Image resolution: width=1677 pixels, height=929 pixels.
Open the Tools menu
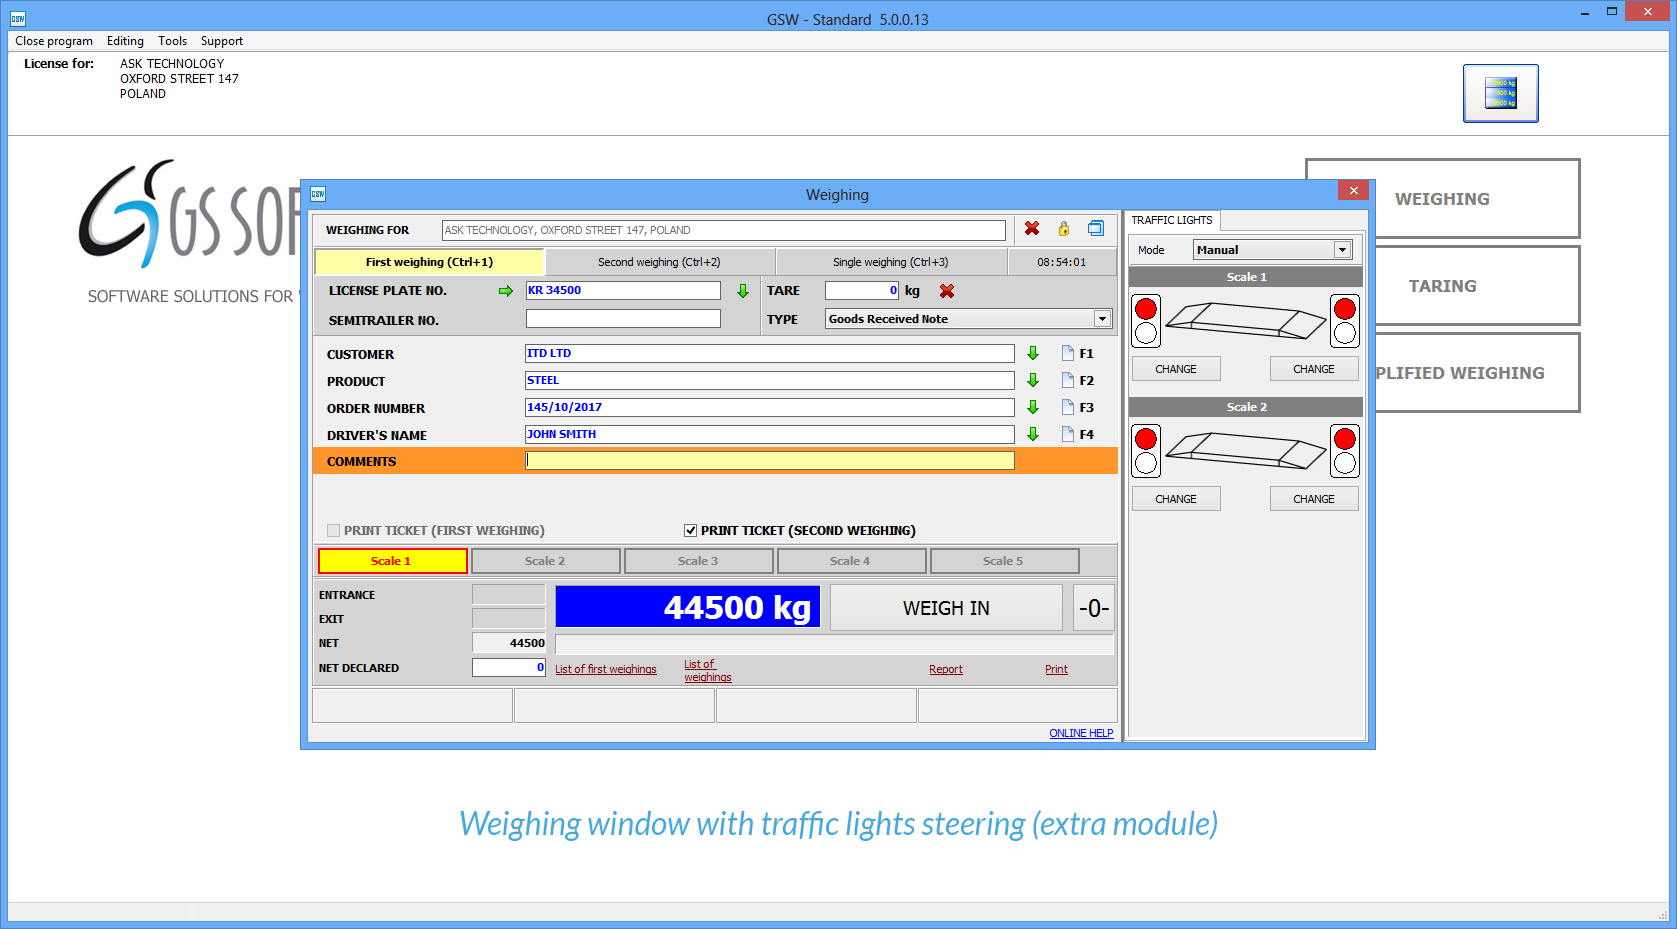tap(172, 41)
